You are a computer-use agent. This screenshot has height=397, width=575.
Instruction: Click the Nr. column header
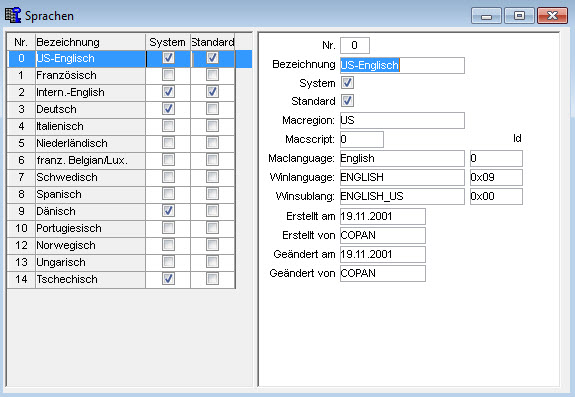tap(21, 42)
